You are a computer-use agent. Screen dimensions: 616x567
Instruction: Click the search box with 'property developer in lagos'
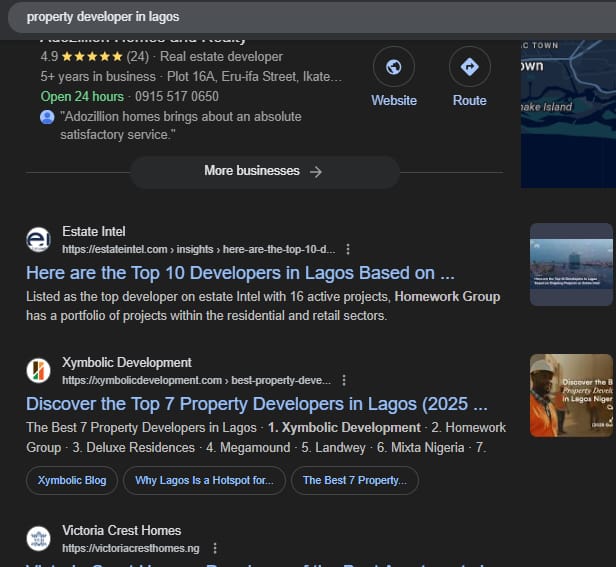pyautogui.click(x=312, y=17)
